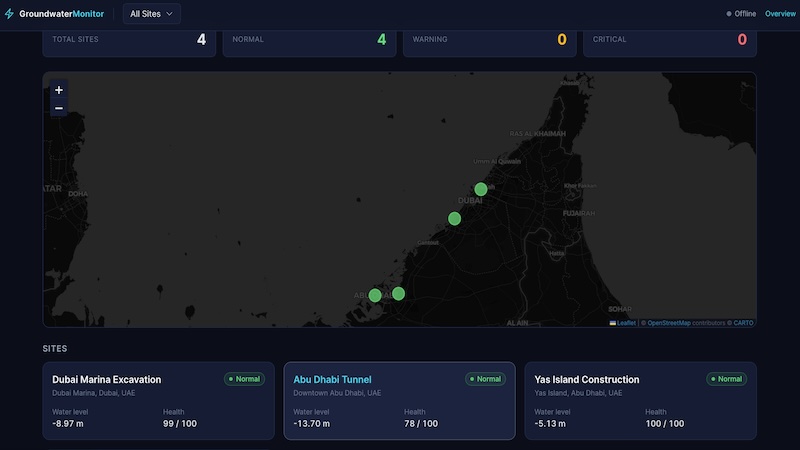Image resolution: width=800 pixels, height=450 pixels.
Task: Select the green marker southwest of Dubai label
Action: [455, 219]
